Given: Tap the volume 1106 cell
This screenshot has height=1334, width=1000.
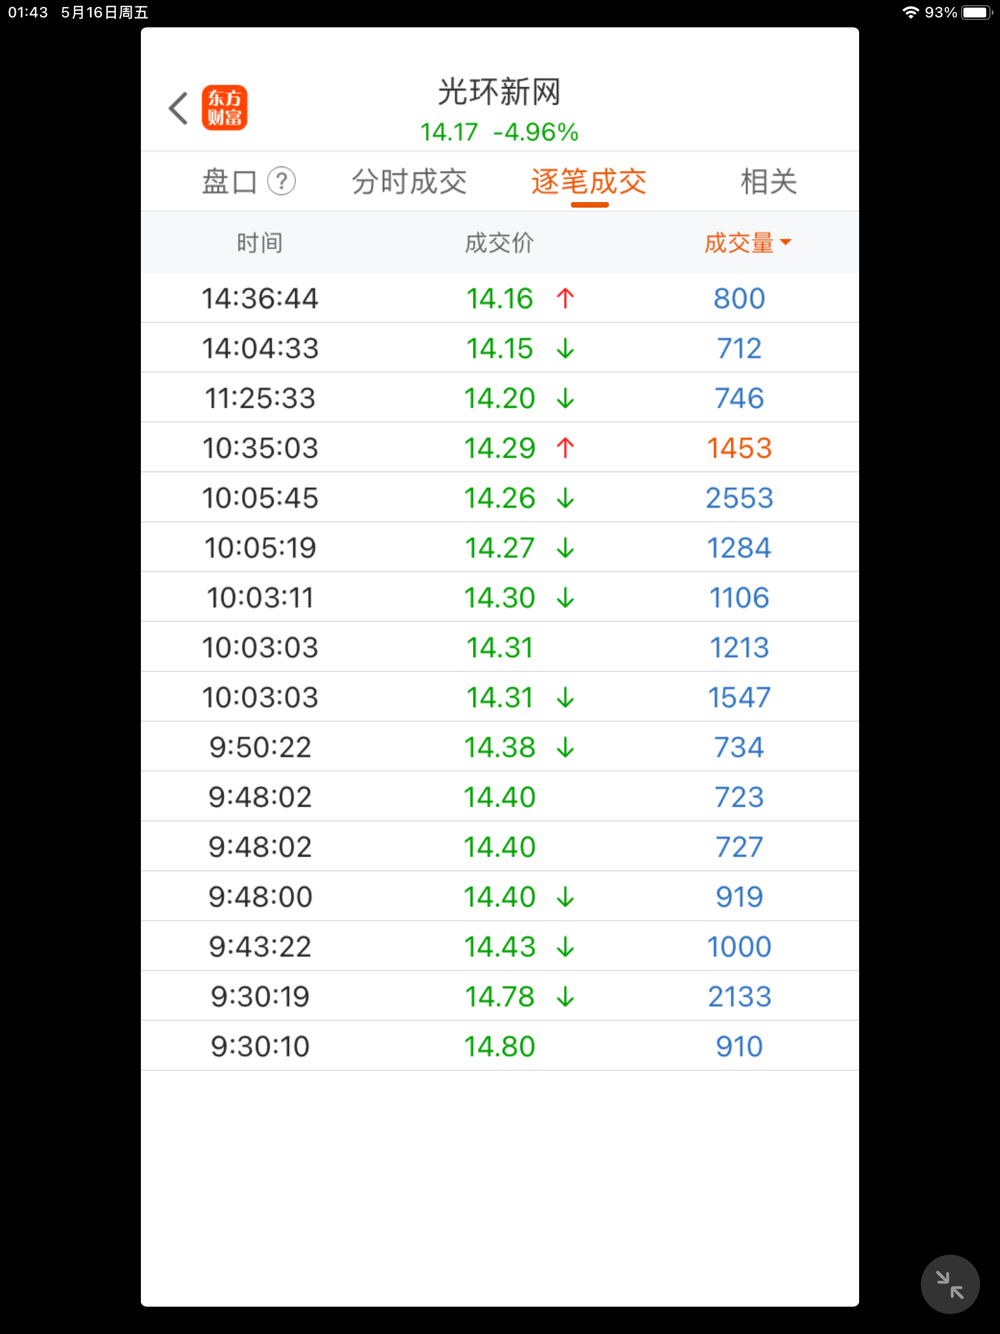Looking at the screenshot, I should tap(739, 598).
